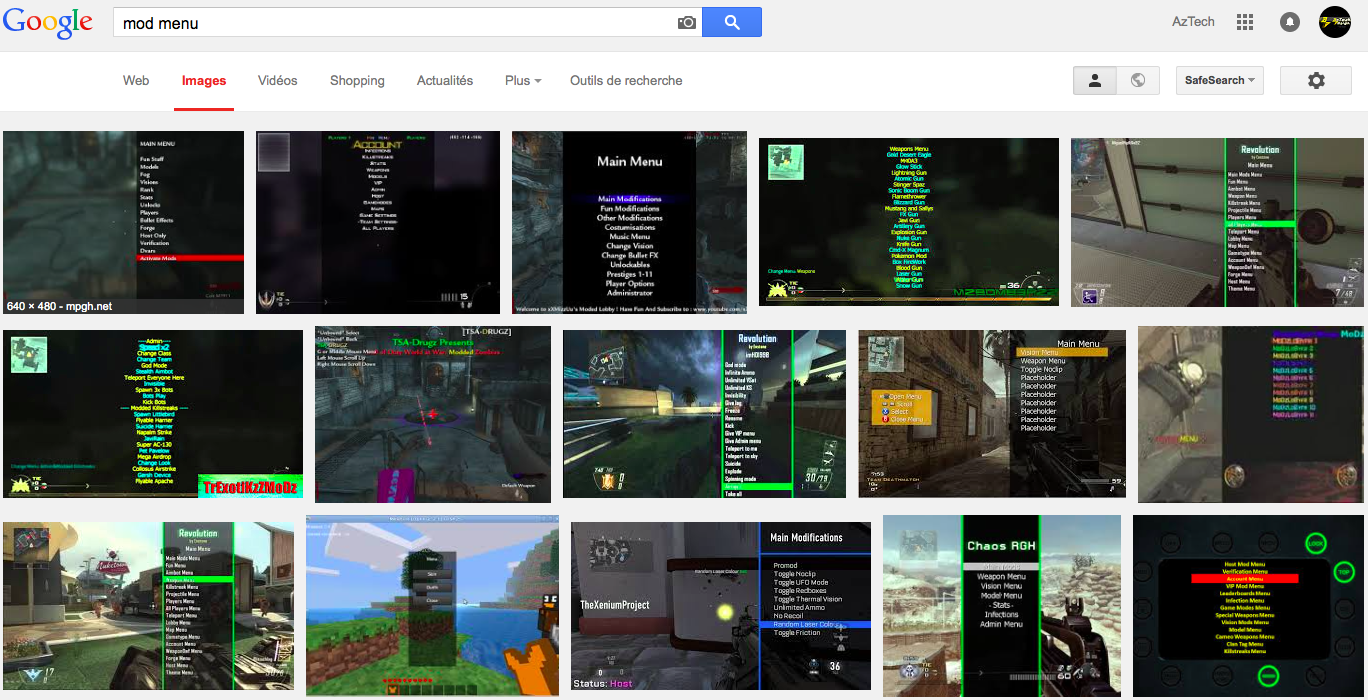Click the blue magnifier search button
1368x700 pixels.
tap(732, 22)
